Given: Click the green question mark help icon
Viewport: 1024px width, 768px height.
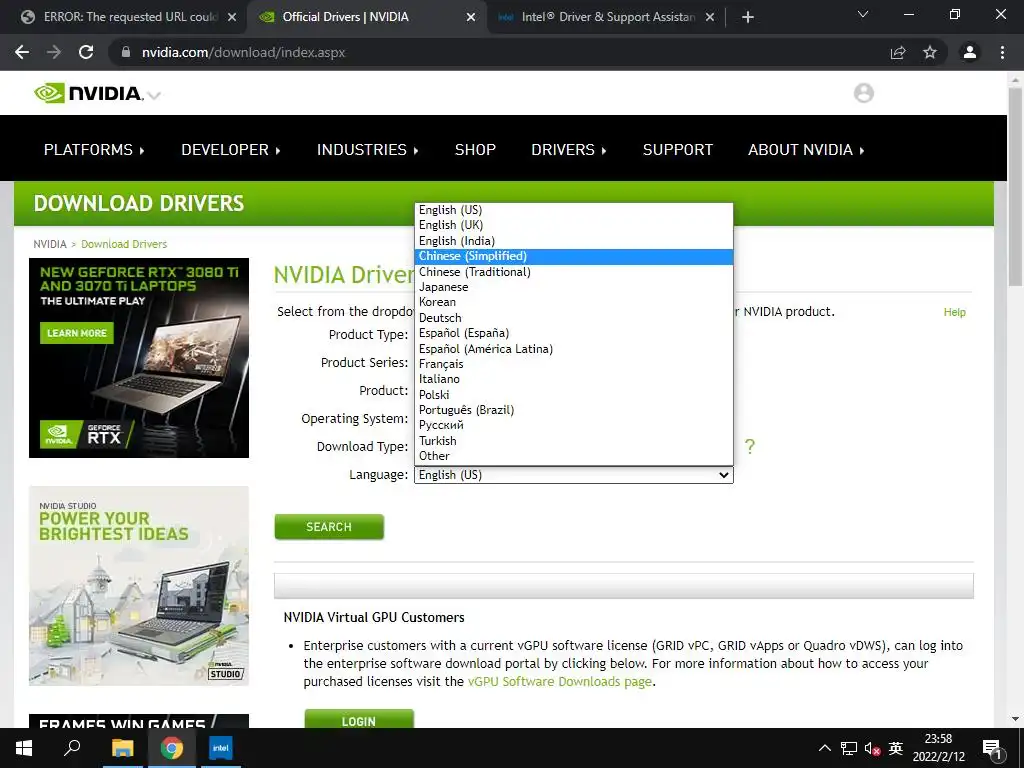Looking at the screenshot, I should [x=750, y=447].
